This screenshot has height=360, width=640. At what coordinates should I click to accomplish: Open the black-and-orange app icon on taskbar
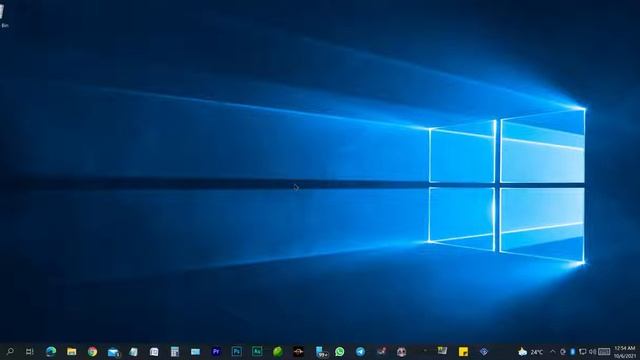click(x=298, y=351)
